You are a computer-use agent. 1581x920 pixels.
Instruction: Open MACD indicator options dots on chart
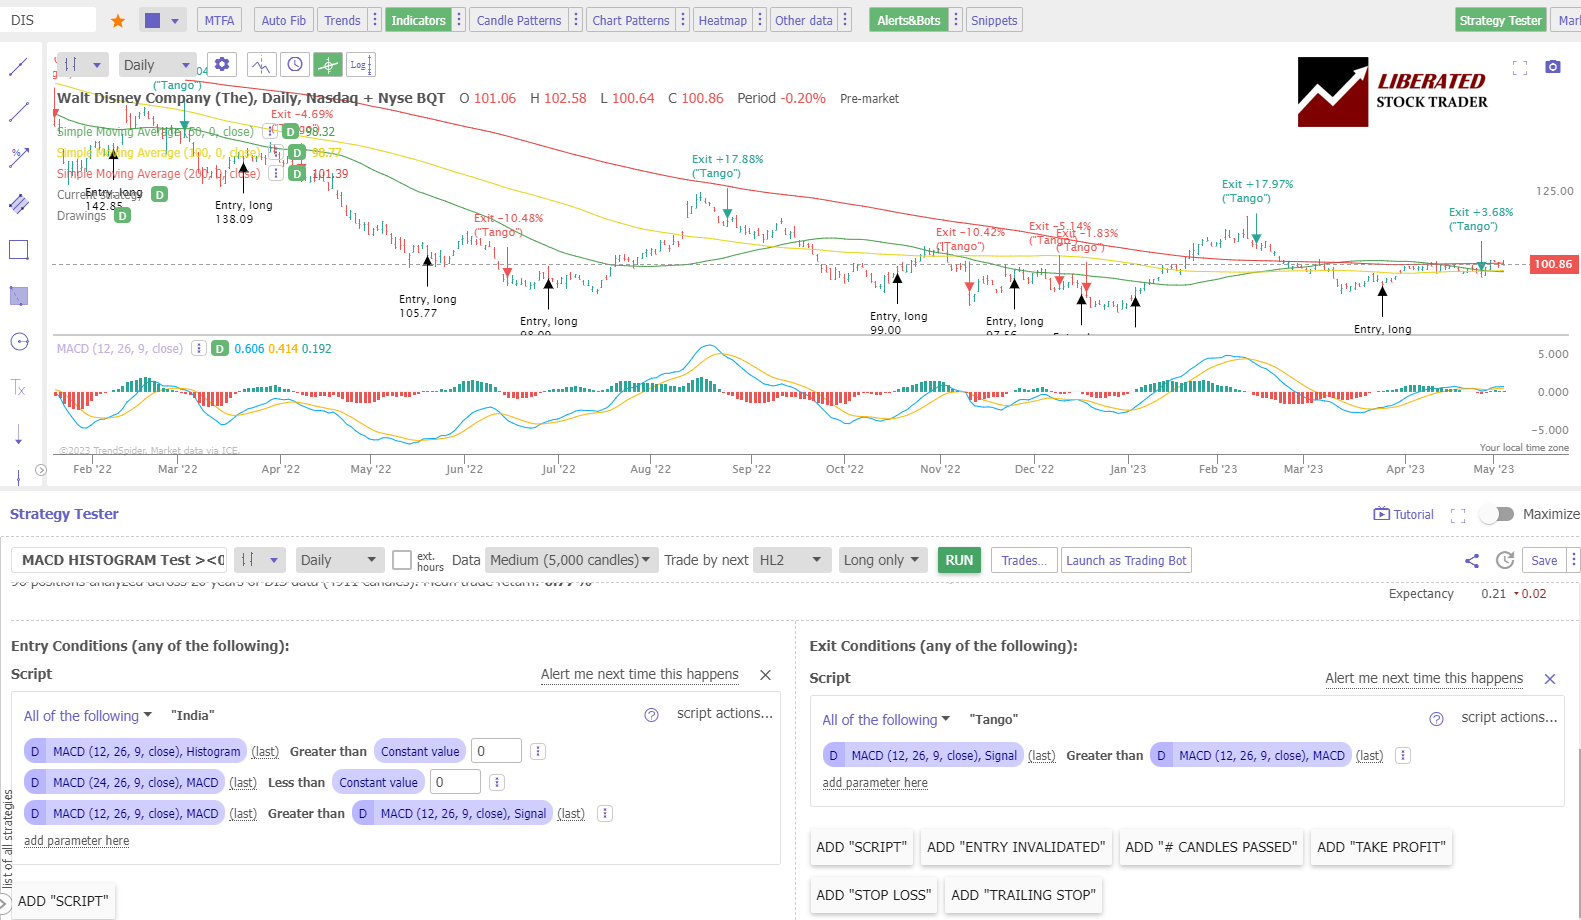coord(199,348)
